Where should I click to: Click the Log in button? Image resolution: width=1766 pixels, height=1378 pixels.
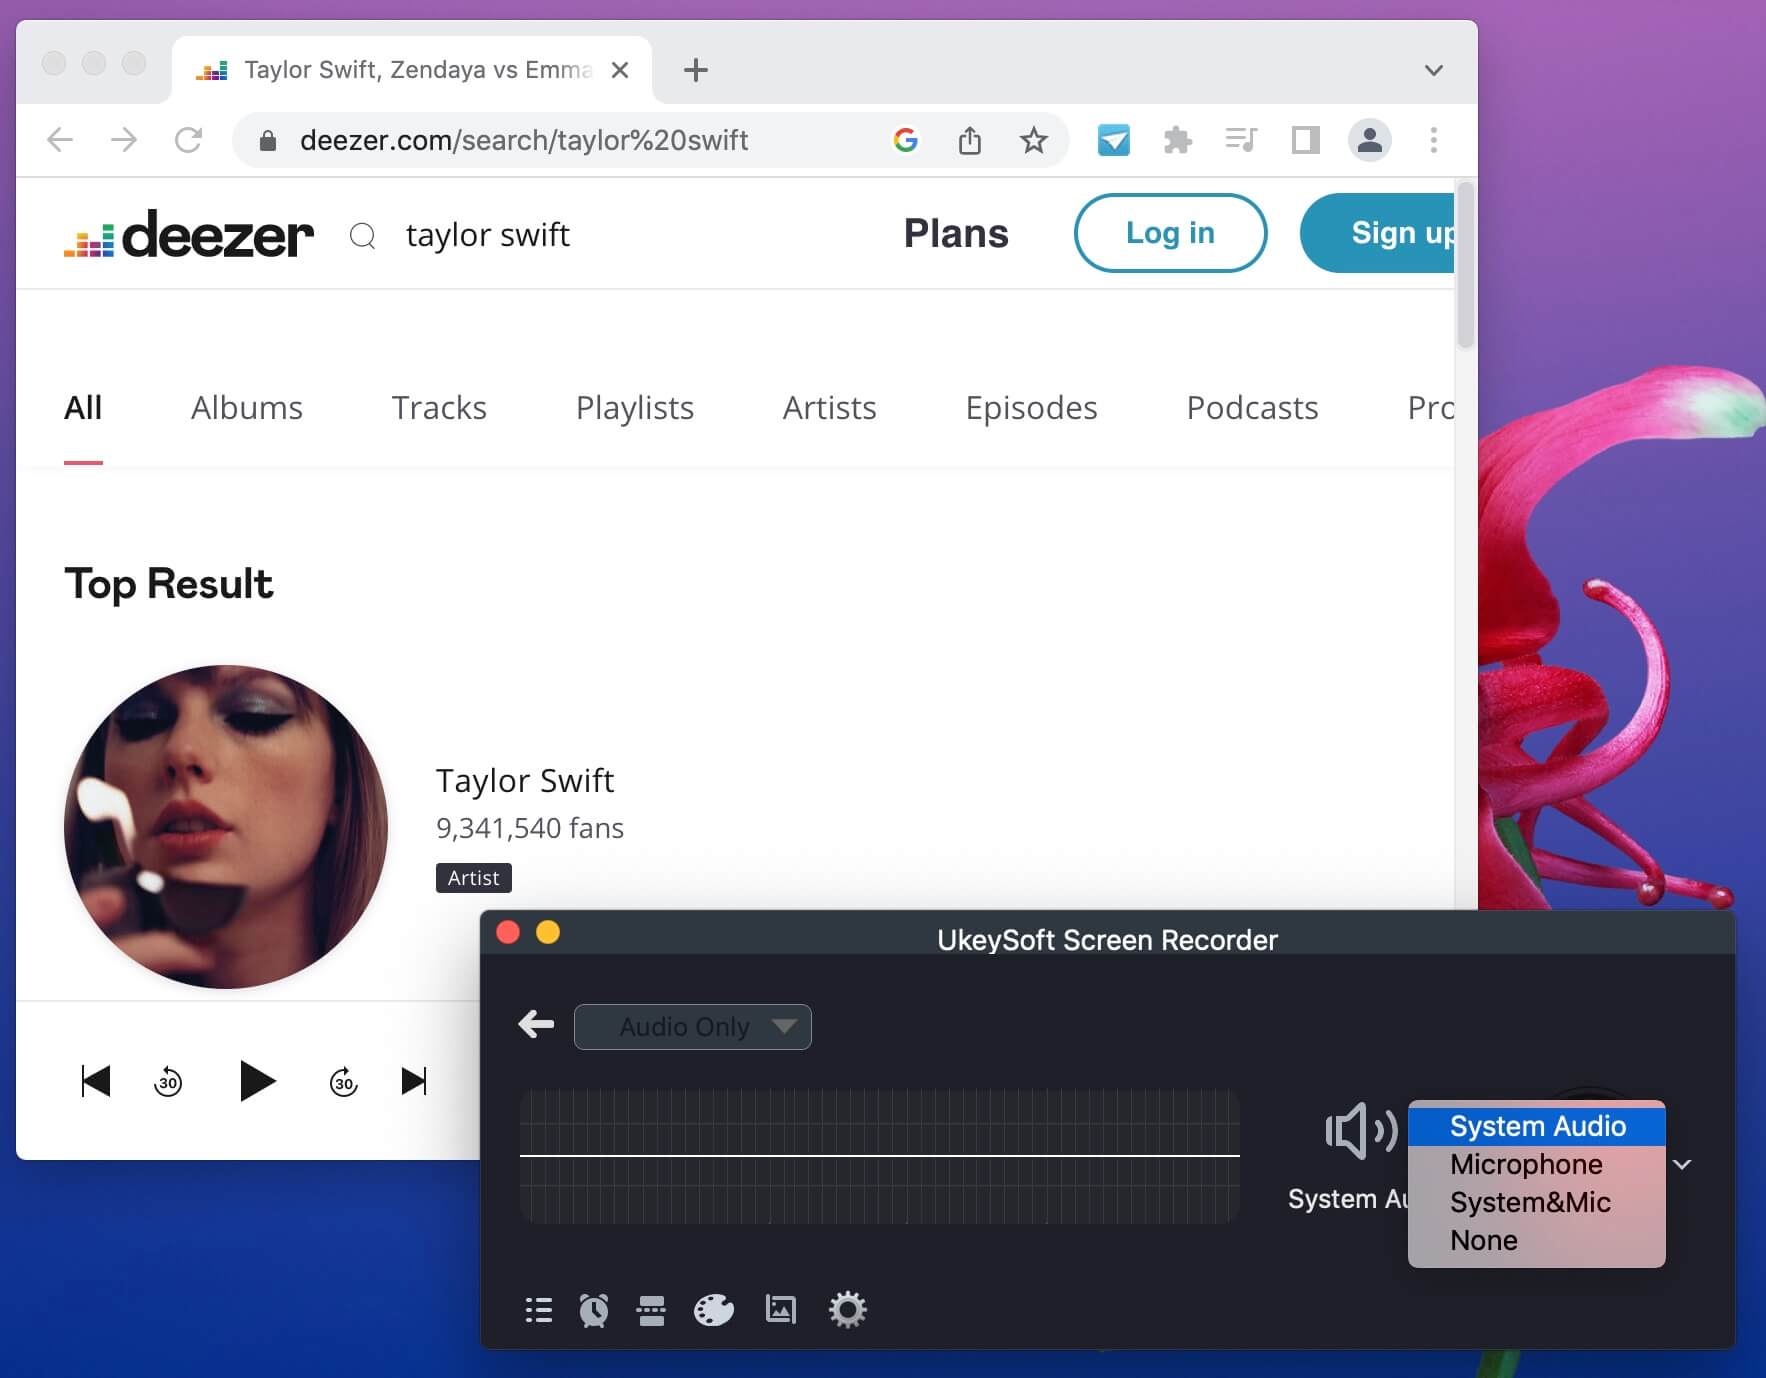[x=1170, y=233]
